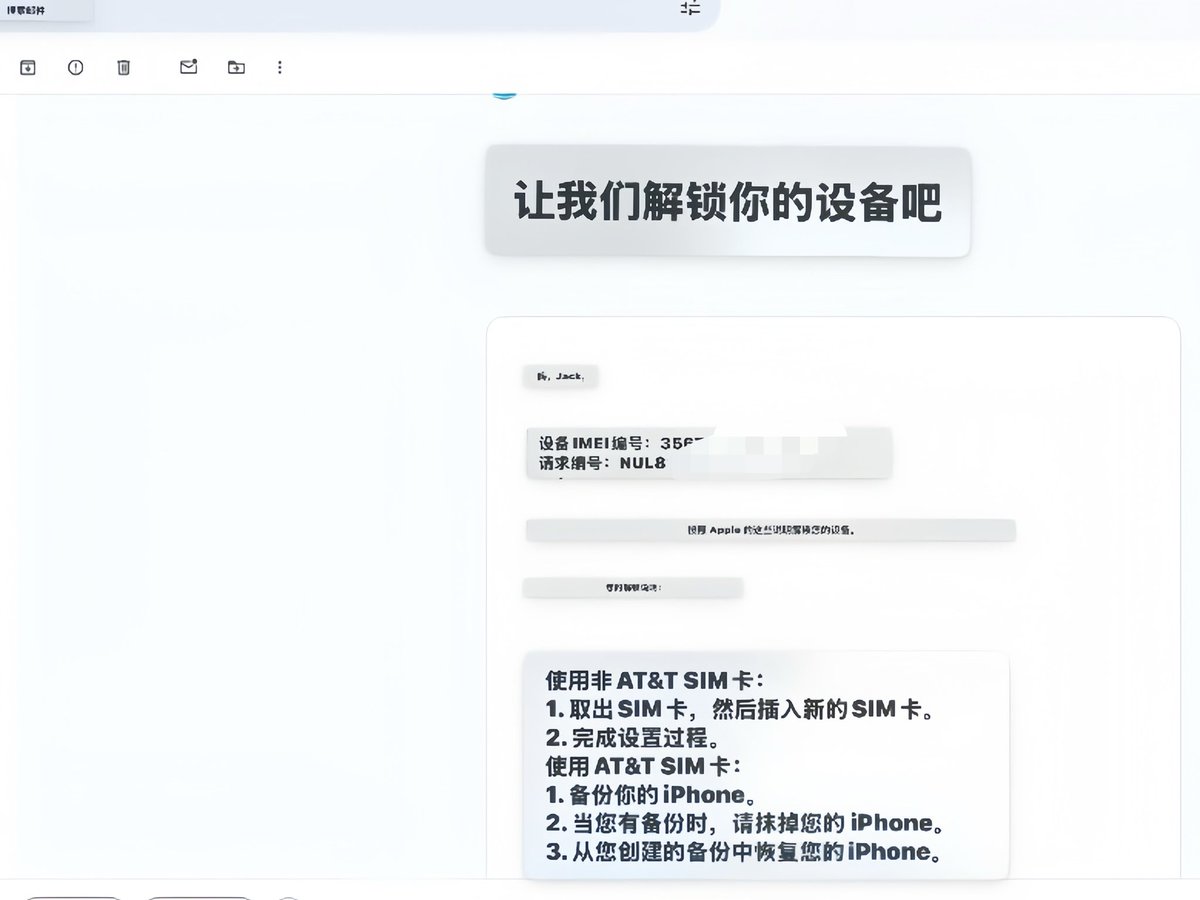Mark the email as unread
The image size is (1200, 900).
coord(188,67)
